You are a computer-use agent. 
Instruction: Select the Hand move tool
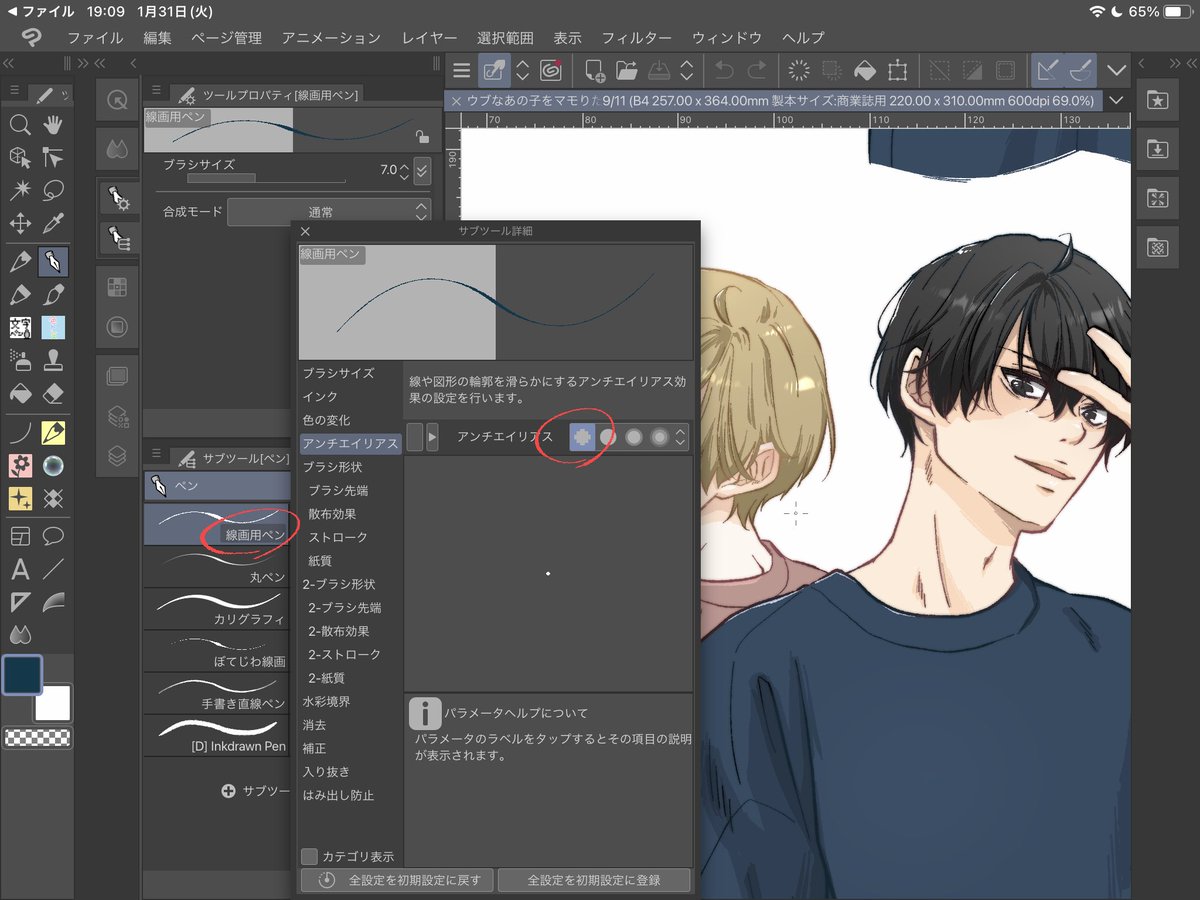[53, 125]
